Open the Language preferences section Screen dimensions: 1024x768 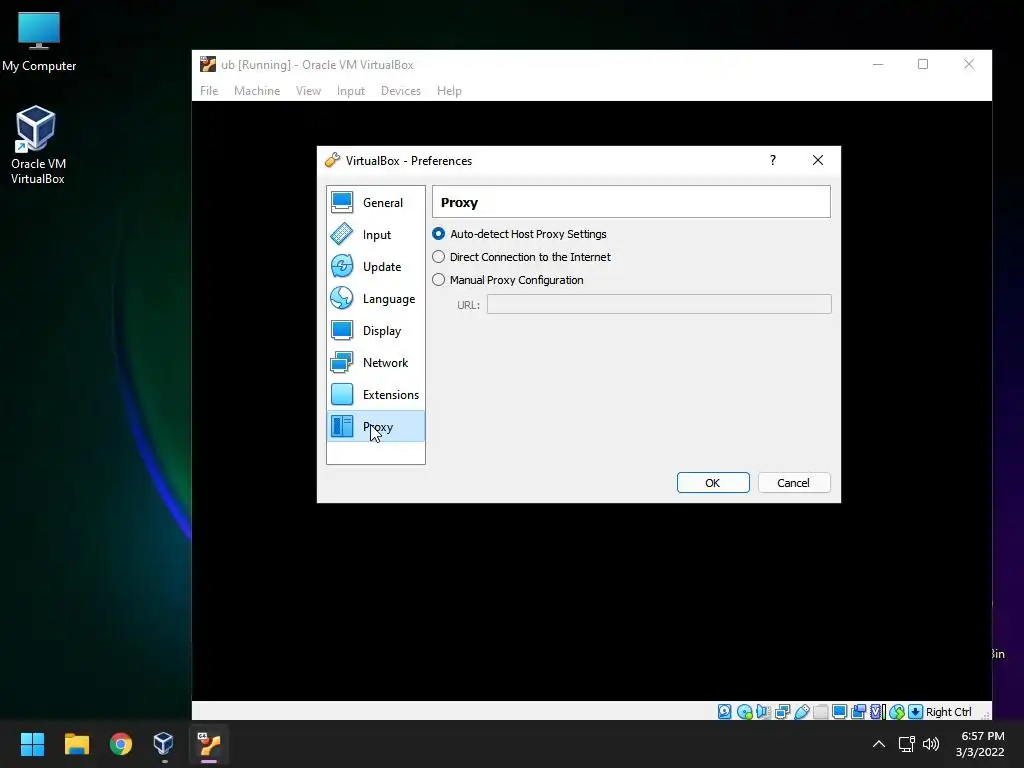[x=376, y=298]
